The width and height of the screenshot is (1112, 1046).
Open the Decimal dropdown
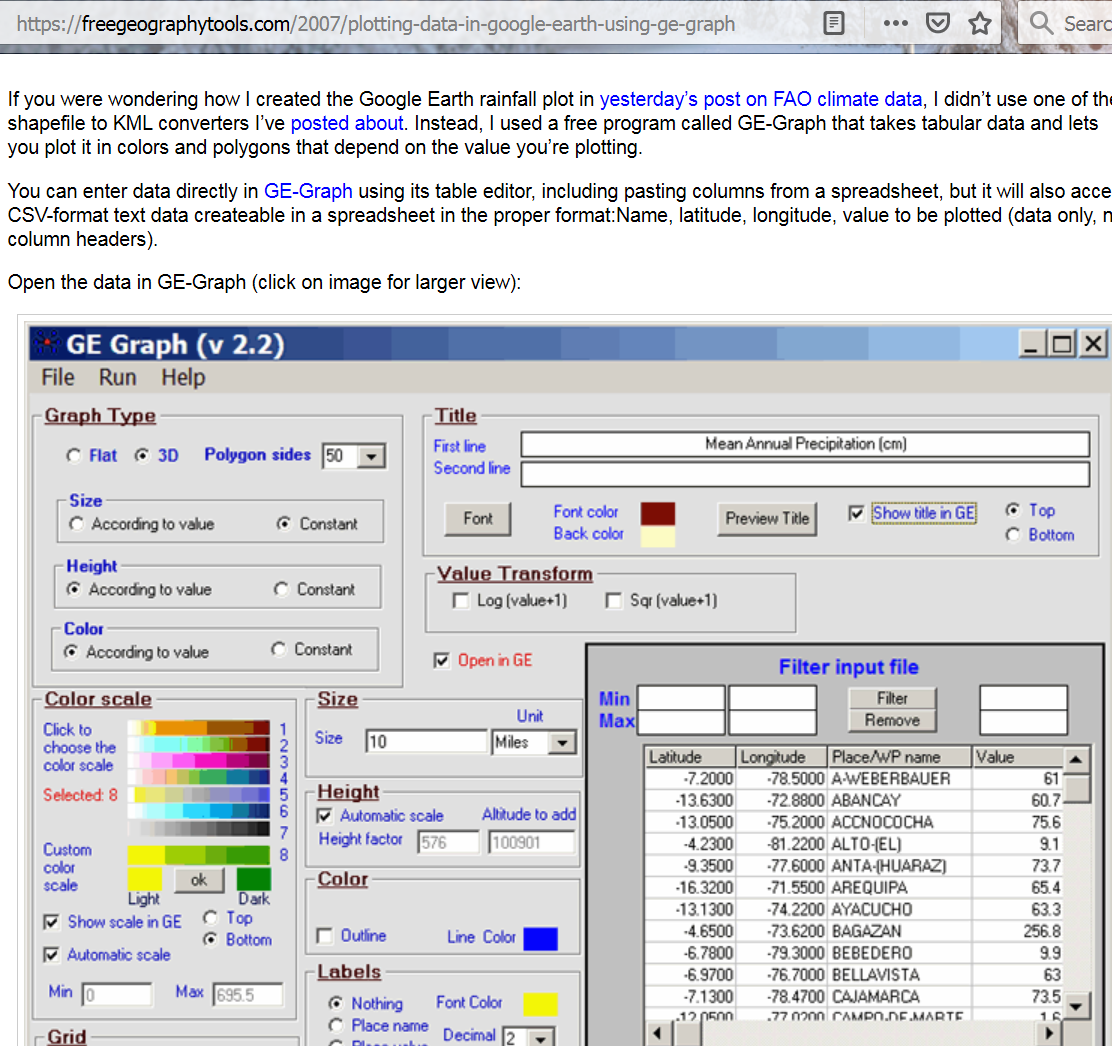(x=540, y=1038)
